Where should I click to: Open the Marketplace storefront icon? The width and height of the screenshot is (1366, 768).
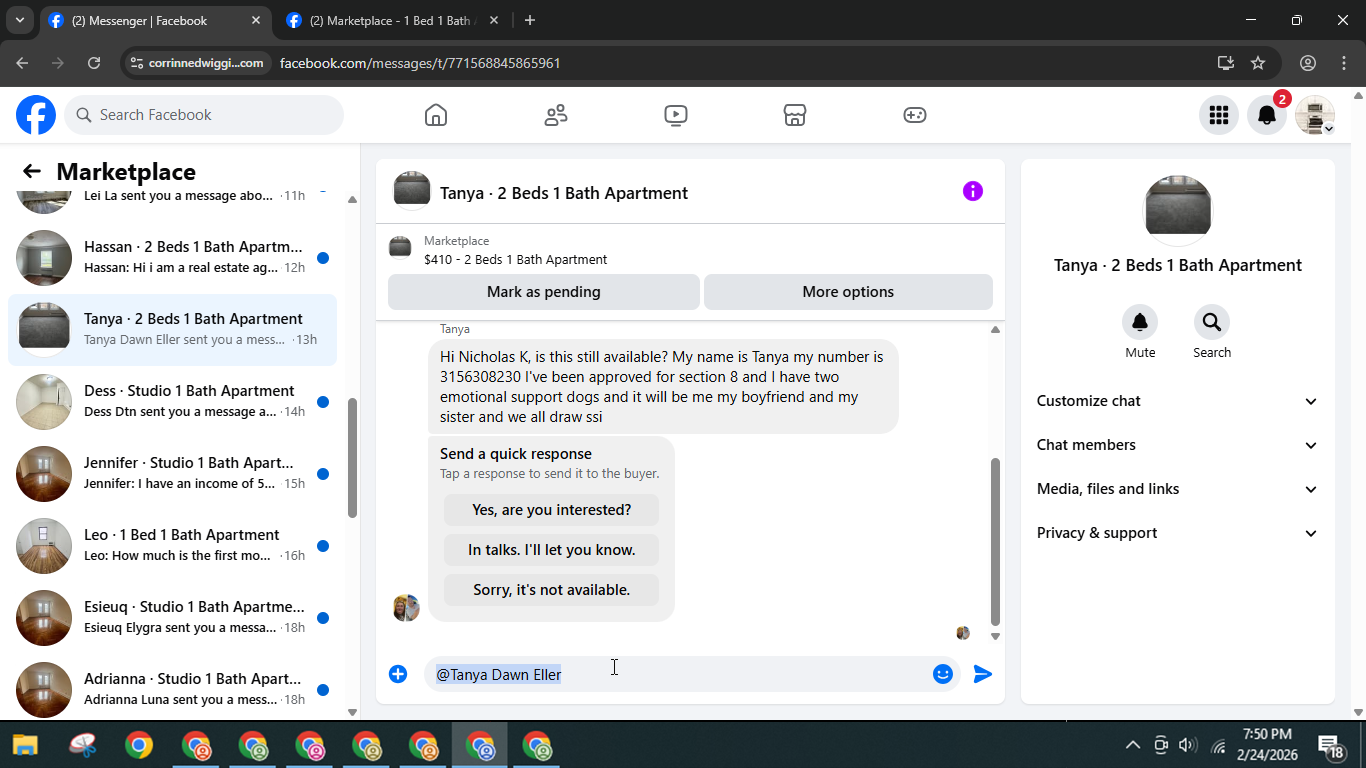(795, 115)
